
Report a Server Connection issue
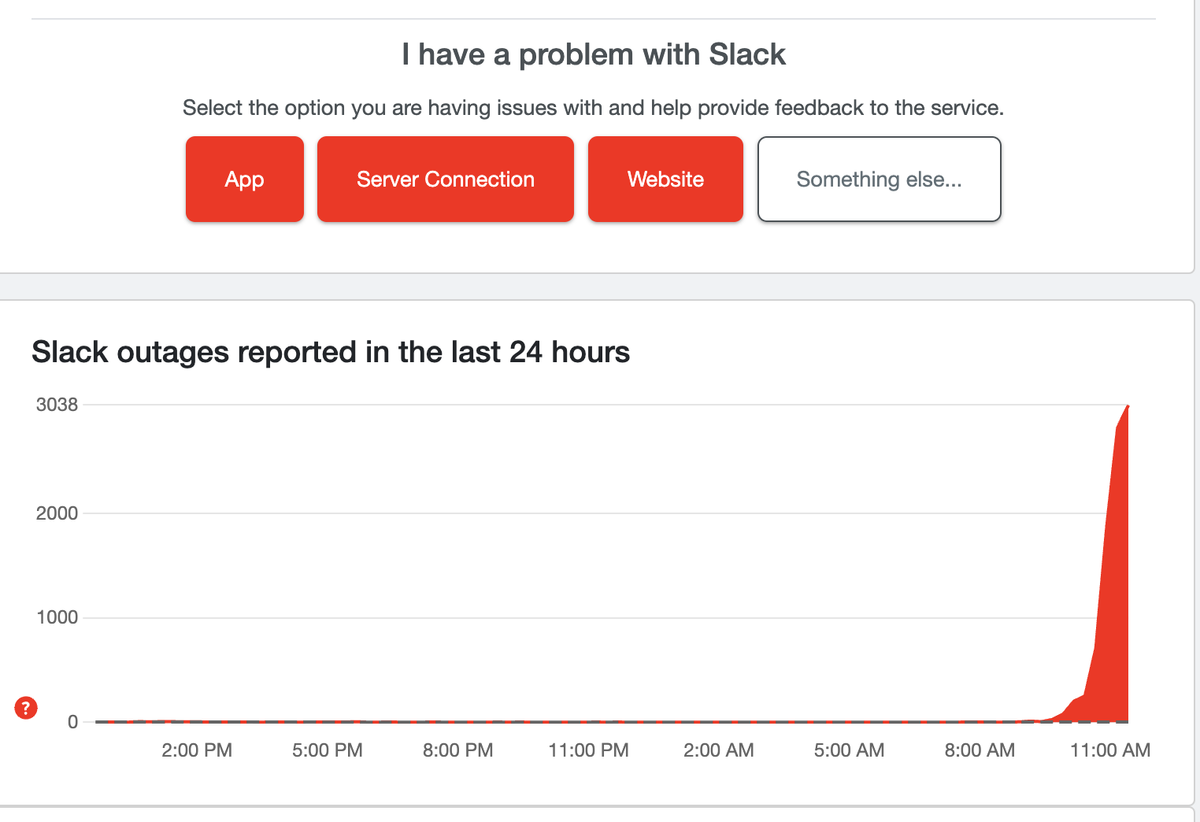coord(445,179)
